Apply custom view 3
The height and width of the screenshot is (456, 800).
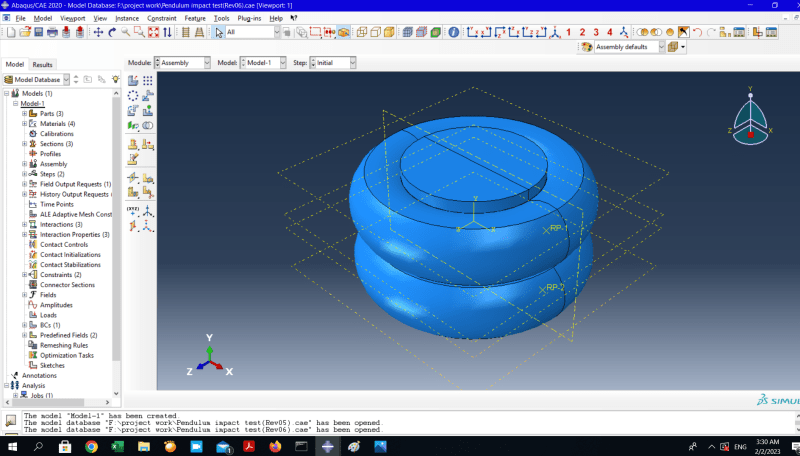(595, 32)
